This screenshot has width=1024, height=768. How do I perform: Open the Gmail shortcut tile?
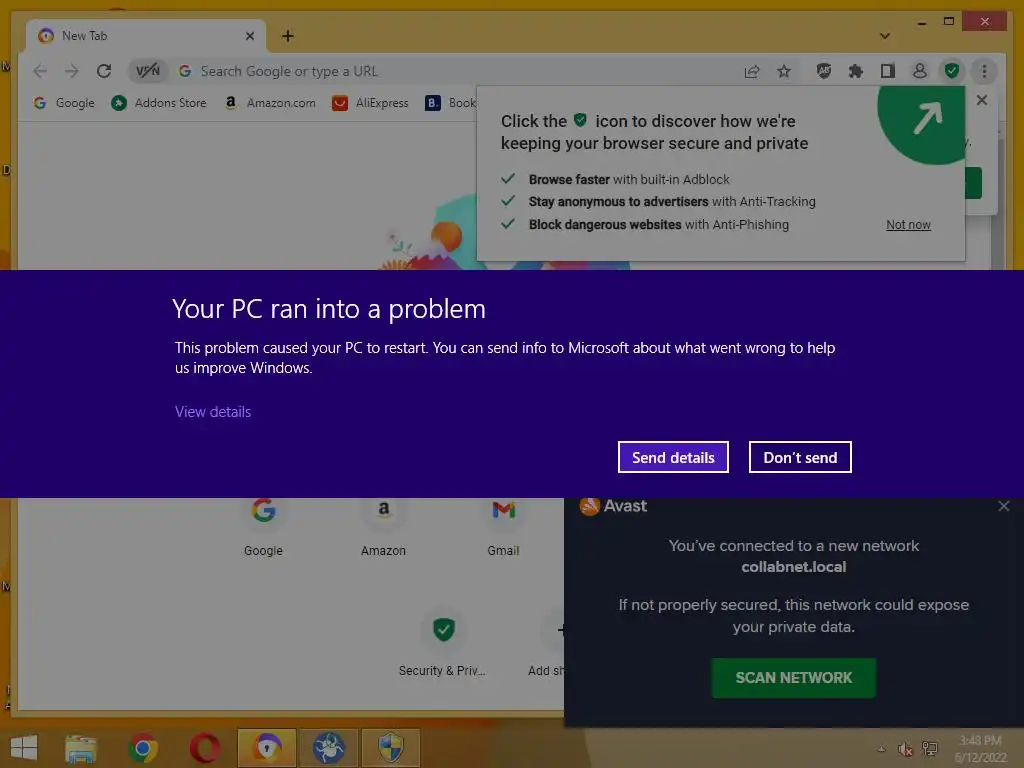point(504,527)
